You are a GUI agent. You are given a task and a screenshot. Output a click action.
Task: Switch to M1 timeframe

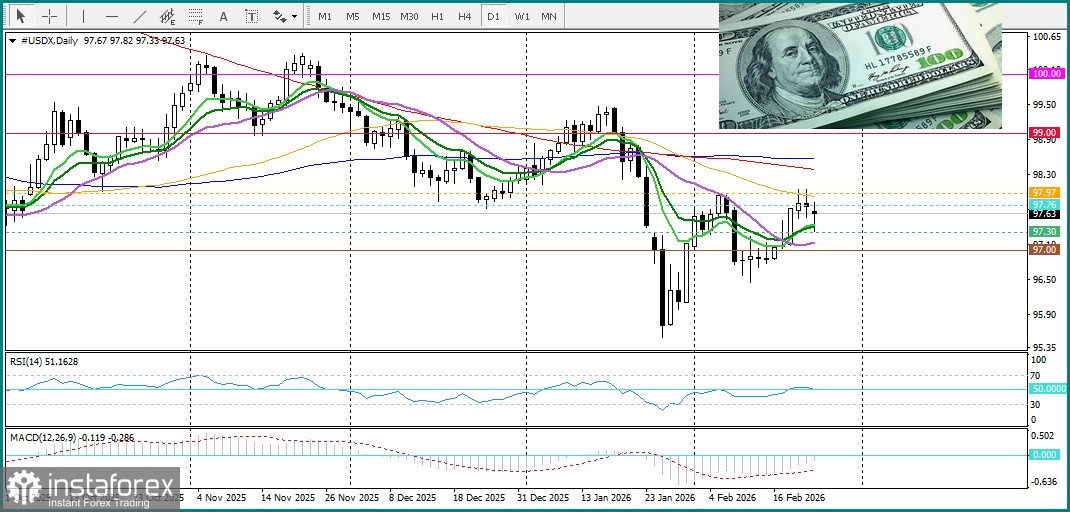[325, 17]
